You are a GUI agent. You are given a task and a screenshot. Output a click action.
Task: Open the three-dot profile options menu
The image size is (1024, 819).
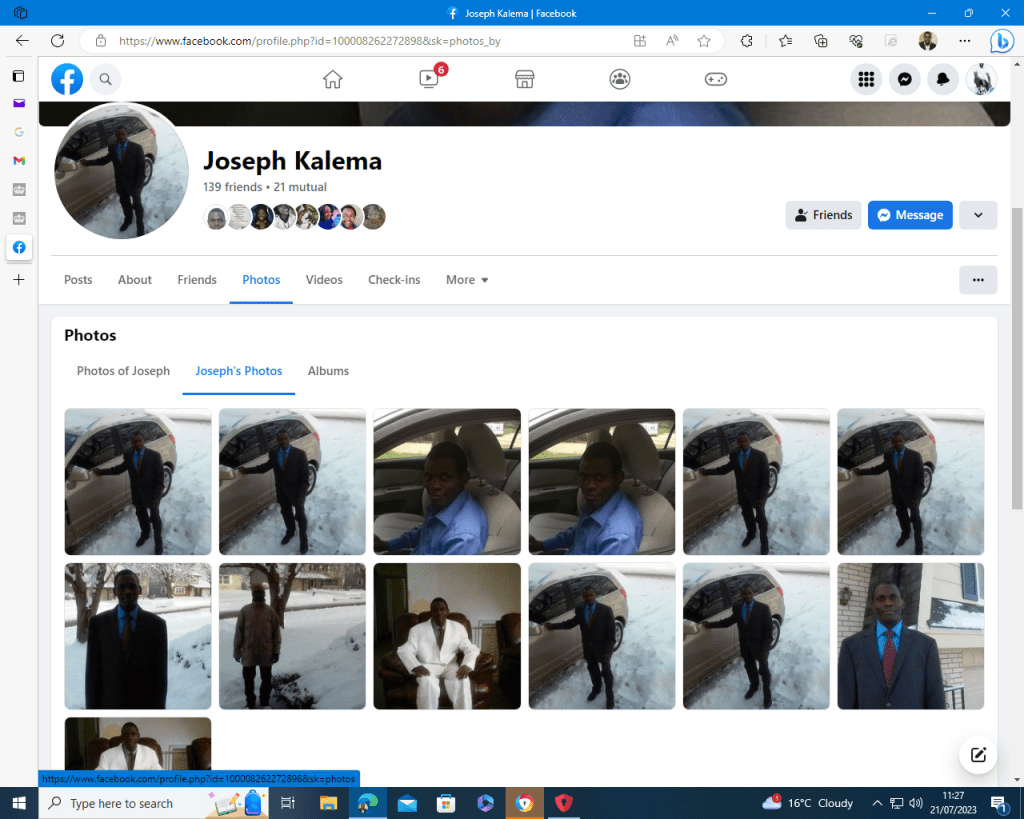977,280
